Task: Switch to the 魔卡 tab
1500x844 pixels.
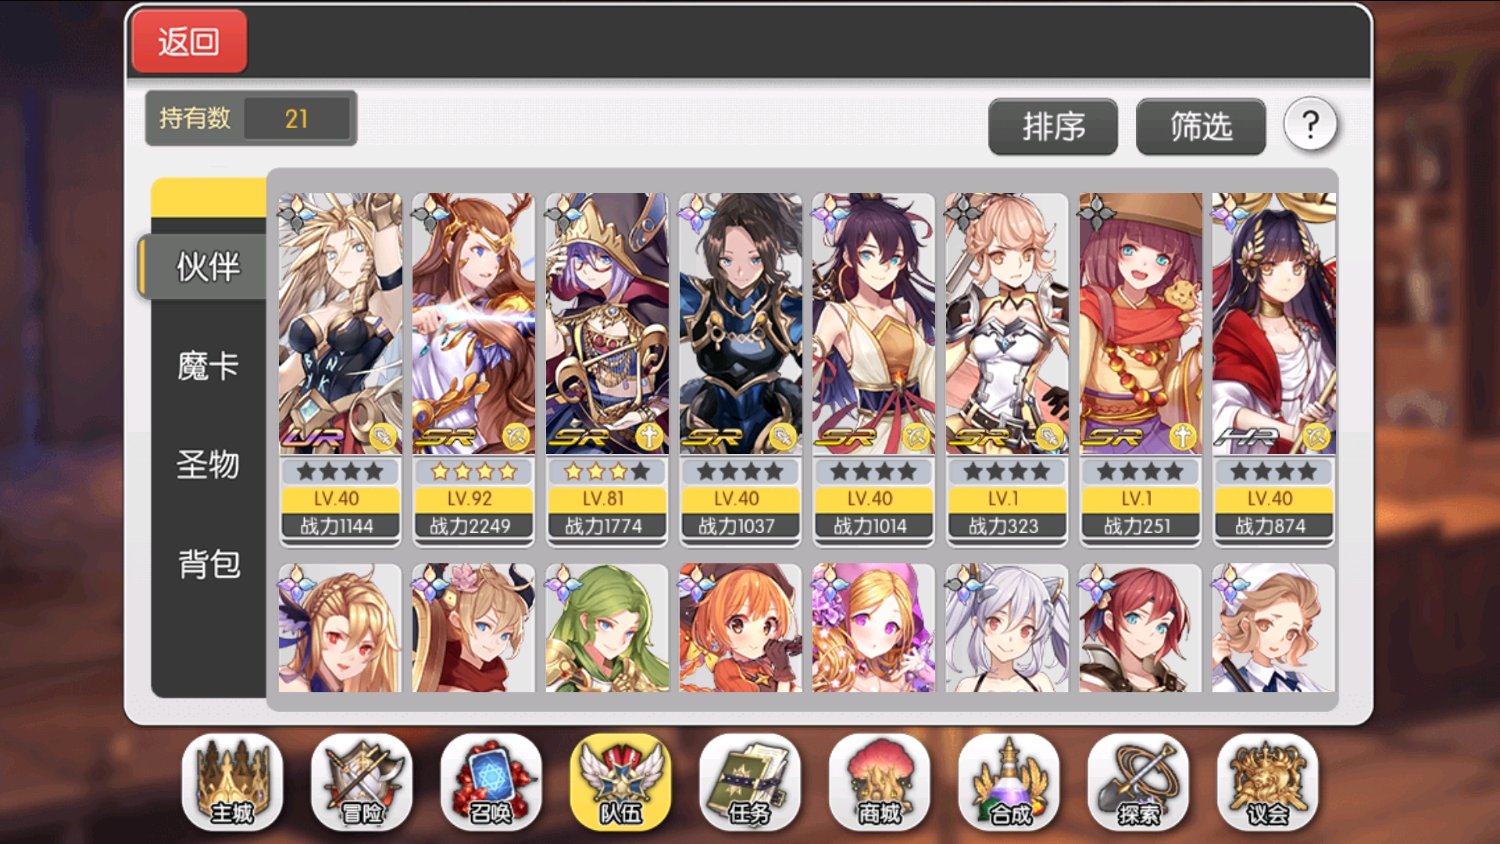Action: point(208,366)
